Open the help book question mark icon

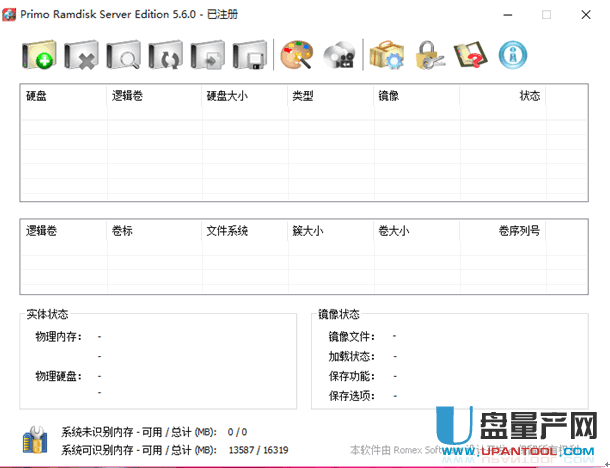pos(470,55)
